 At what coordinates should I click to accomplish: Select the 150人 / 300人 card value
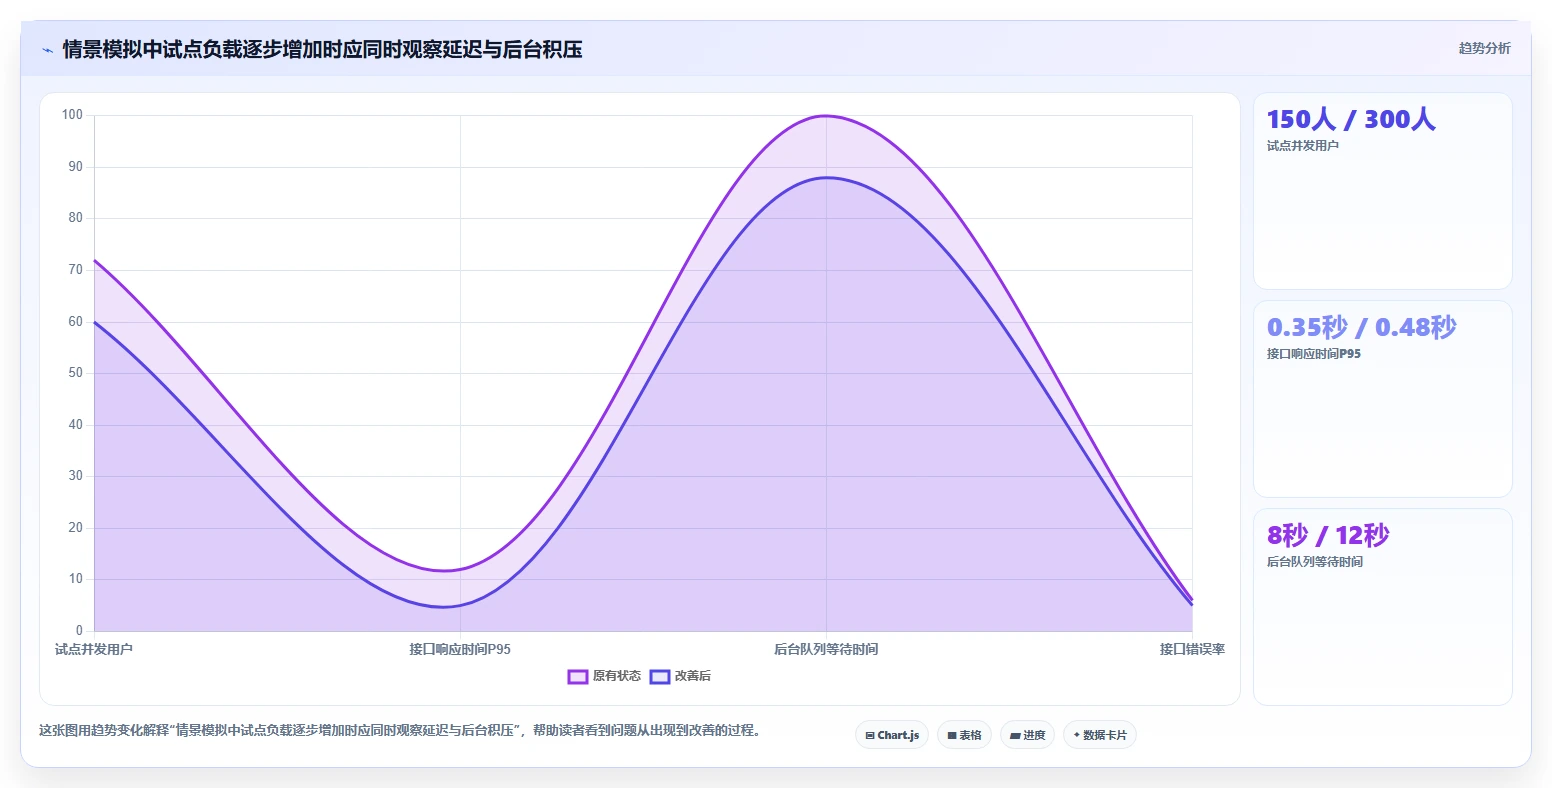pyautogui.click(x=1351, y=120)
